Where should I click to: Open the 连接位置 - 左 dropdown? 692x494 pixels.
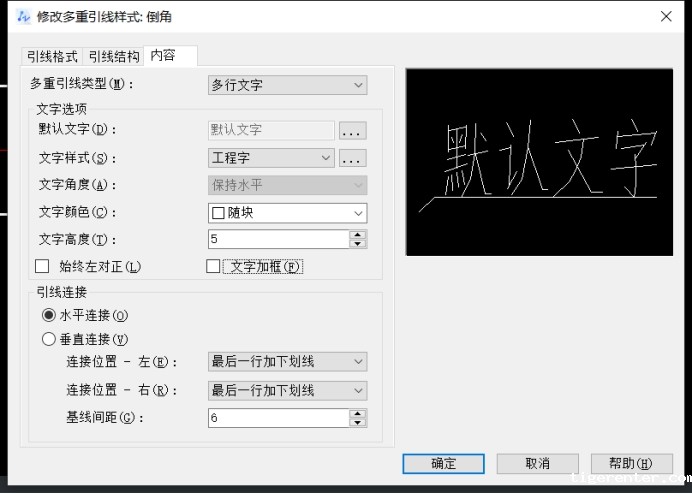(287, 362)
